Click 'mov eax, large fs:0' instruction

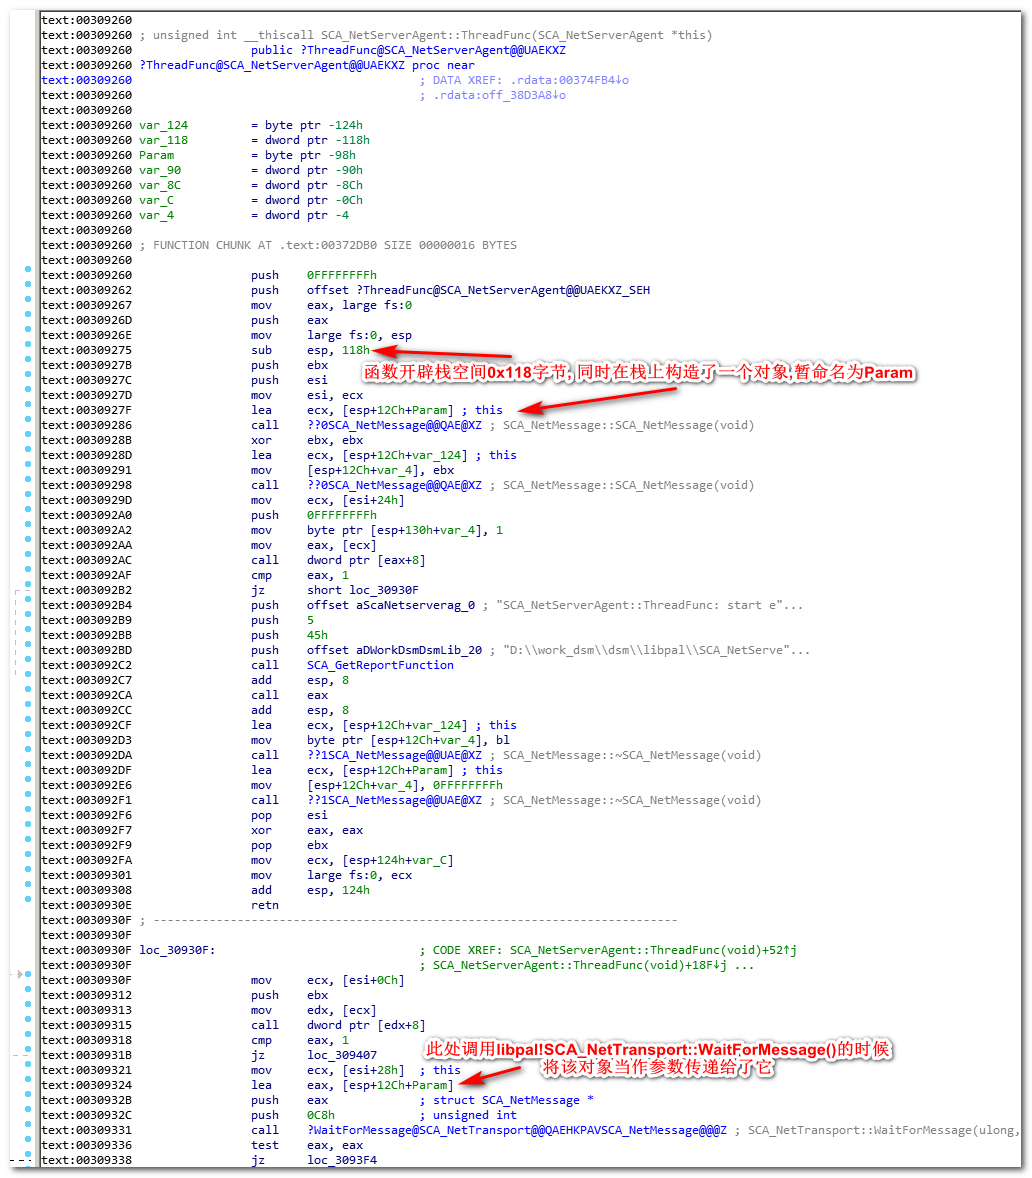(331, 306)
